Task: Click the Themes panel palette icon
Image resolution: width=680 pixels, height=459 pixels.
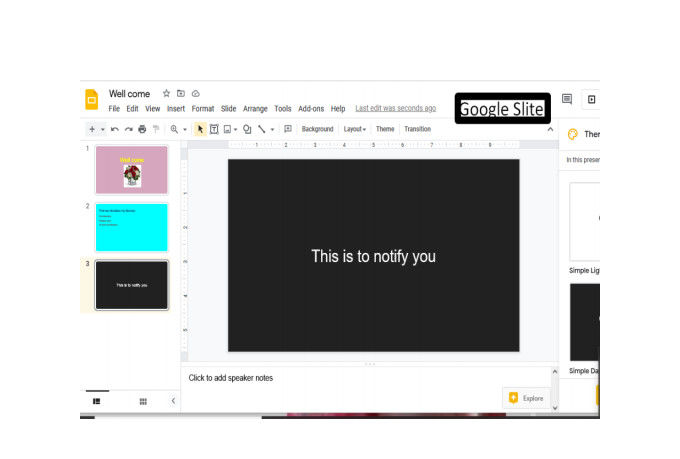Action: 572,134
